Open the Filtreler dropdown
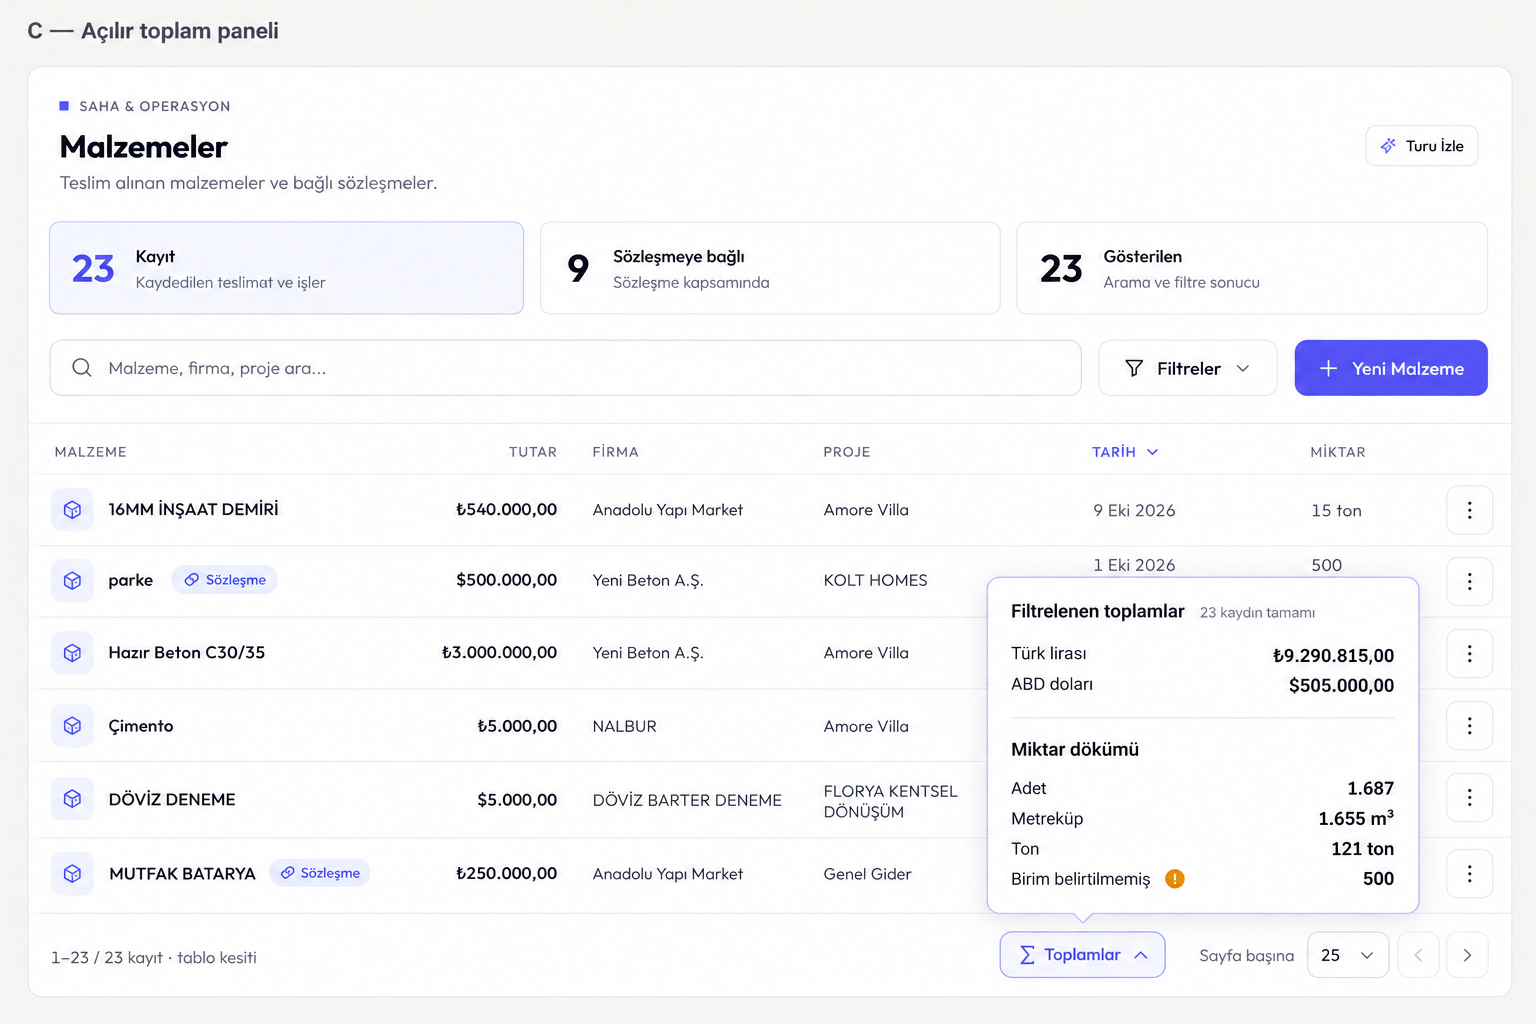Screen dimensions: 1536x1024 [1188, 368]
